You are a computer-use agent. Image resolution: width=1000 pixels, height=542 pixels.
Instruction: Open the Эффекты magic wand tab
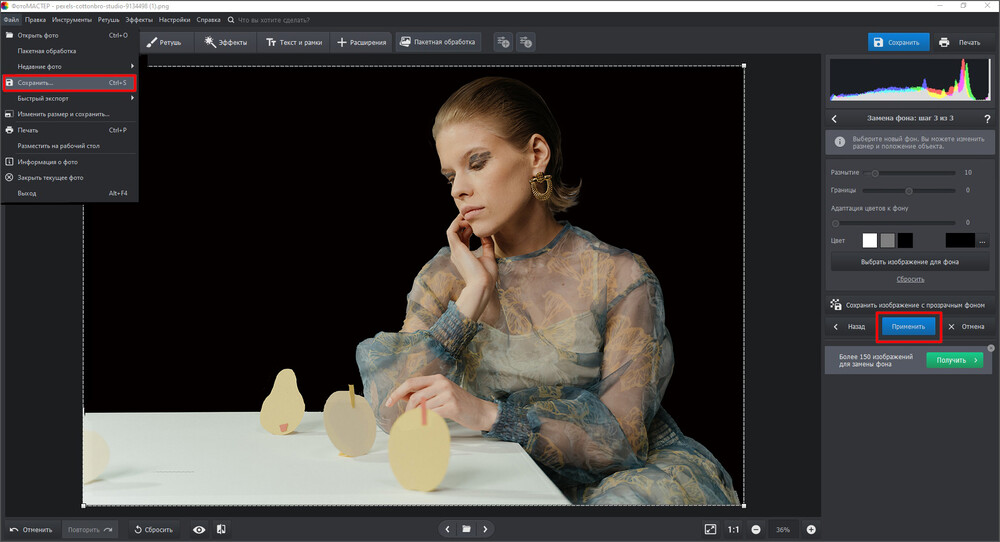click(x=225, y=42)
